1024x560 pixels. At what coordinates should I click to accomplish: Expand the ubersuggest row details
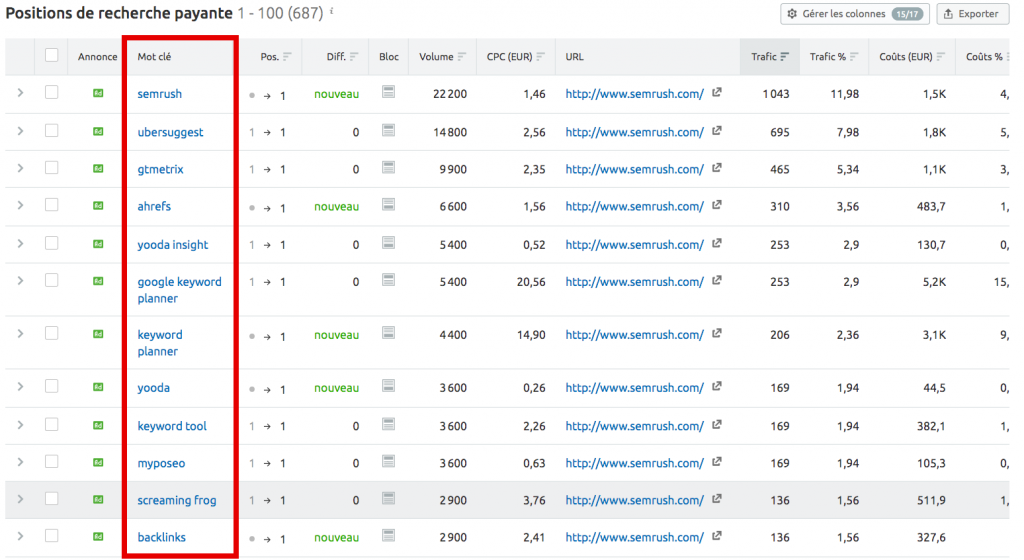[x=20, y=131]
